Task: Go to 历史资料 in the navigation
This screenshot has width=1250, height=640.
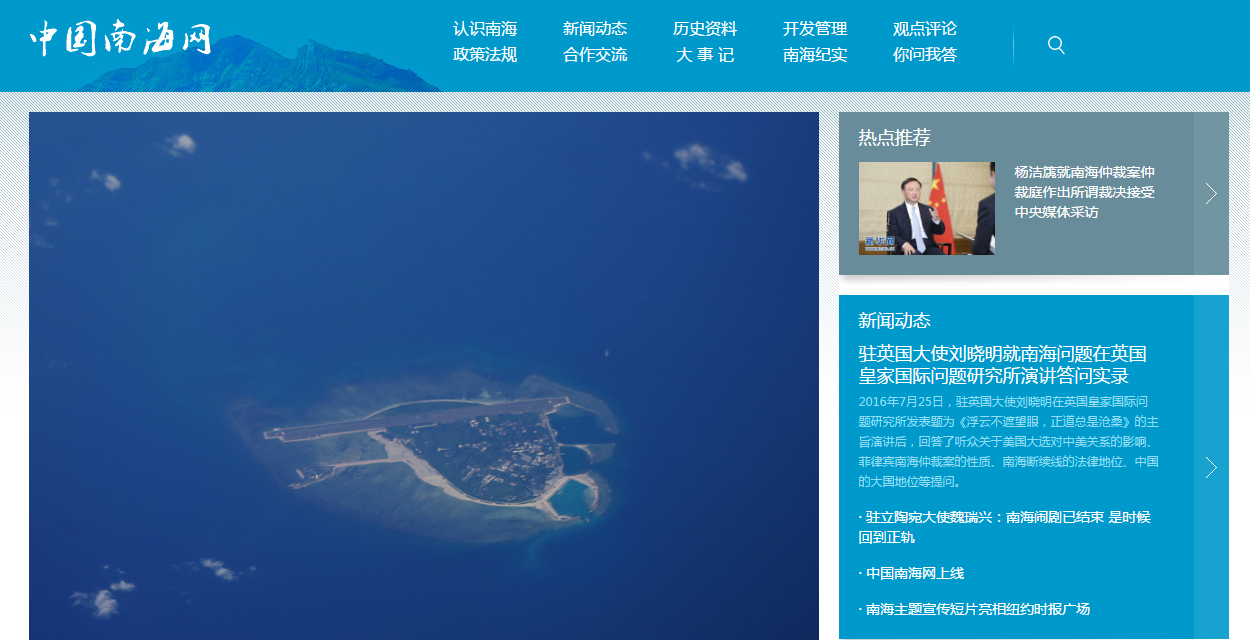Action: [705, 29]
